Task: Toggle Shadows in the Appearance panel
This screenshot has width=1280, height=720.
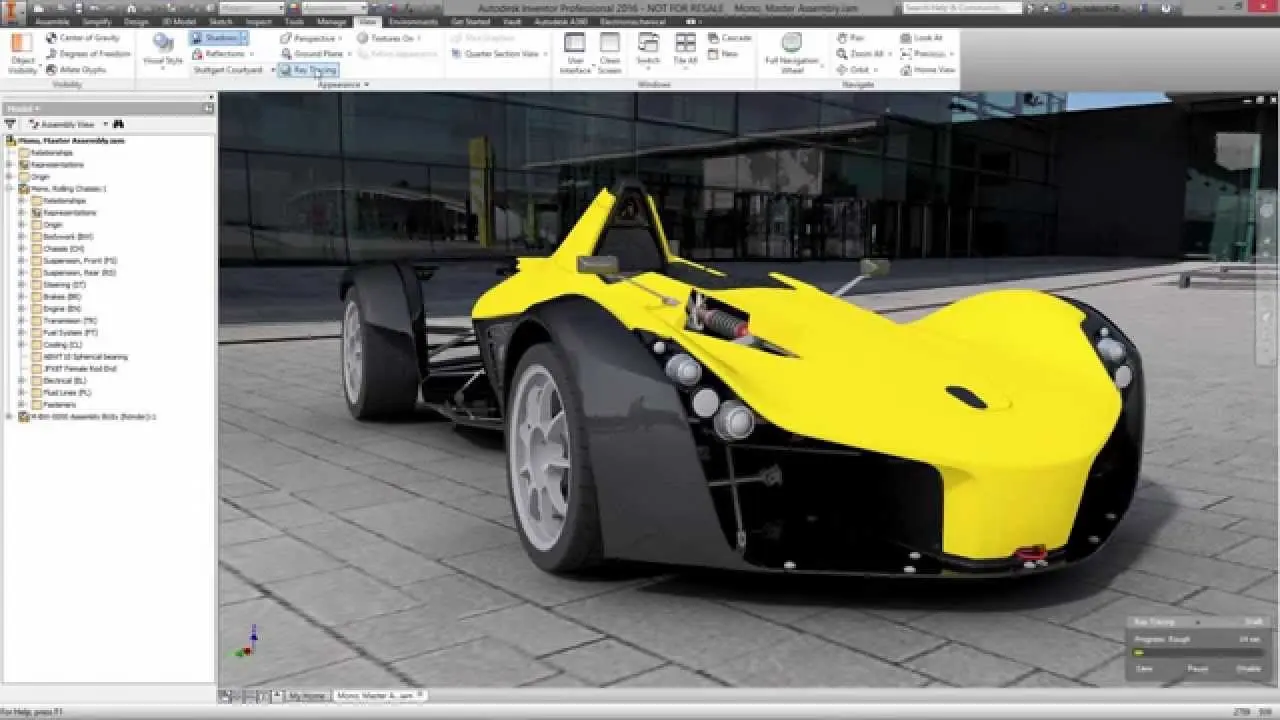Action: (x=215, y=37)
